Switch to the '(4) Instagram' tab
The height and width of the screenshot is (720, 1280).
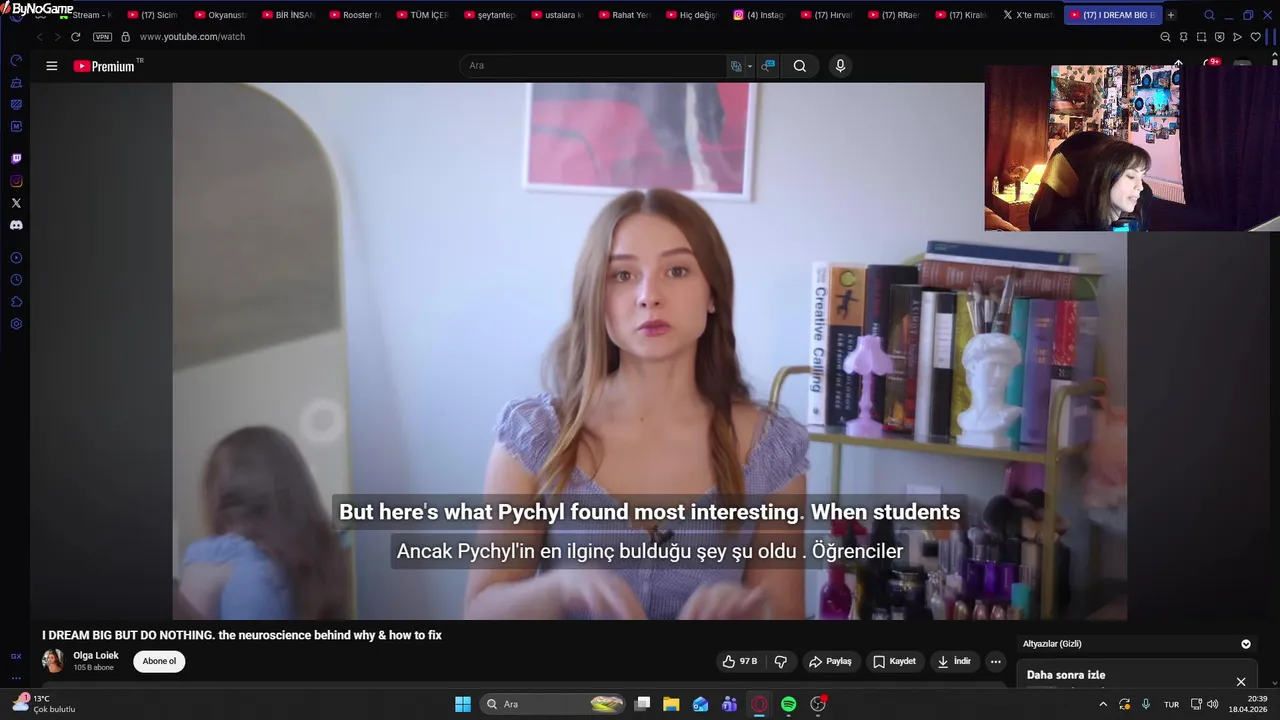[759, 15]
